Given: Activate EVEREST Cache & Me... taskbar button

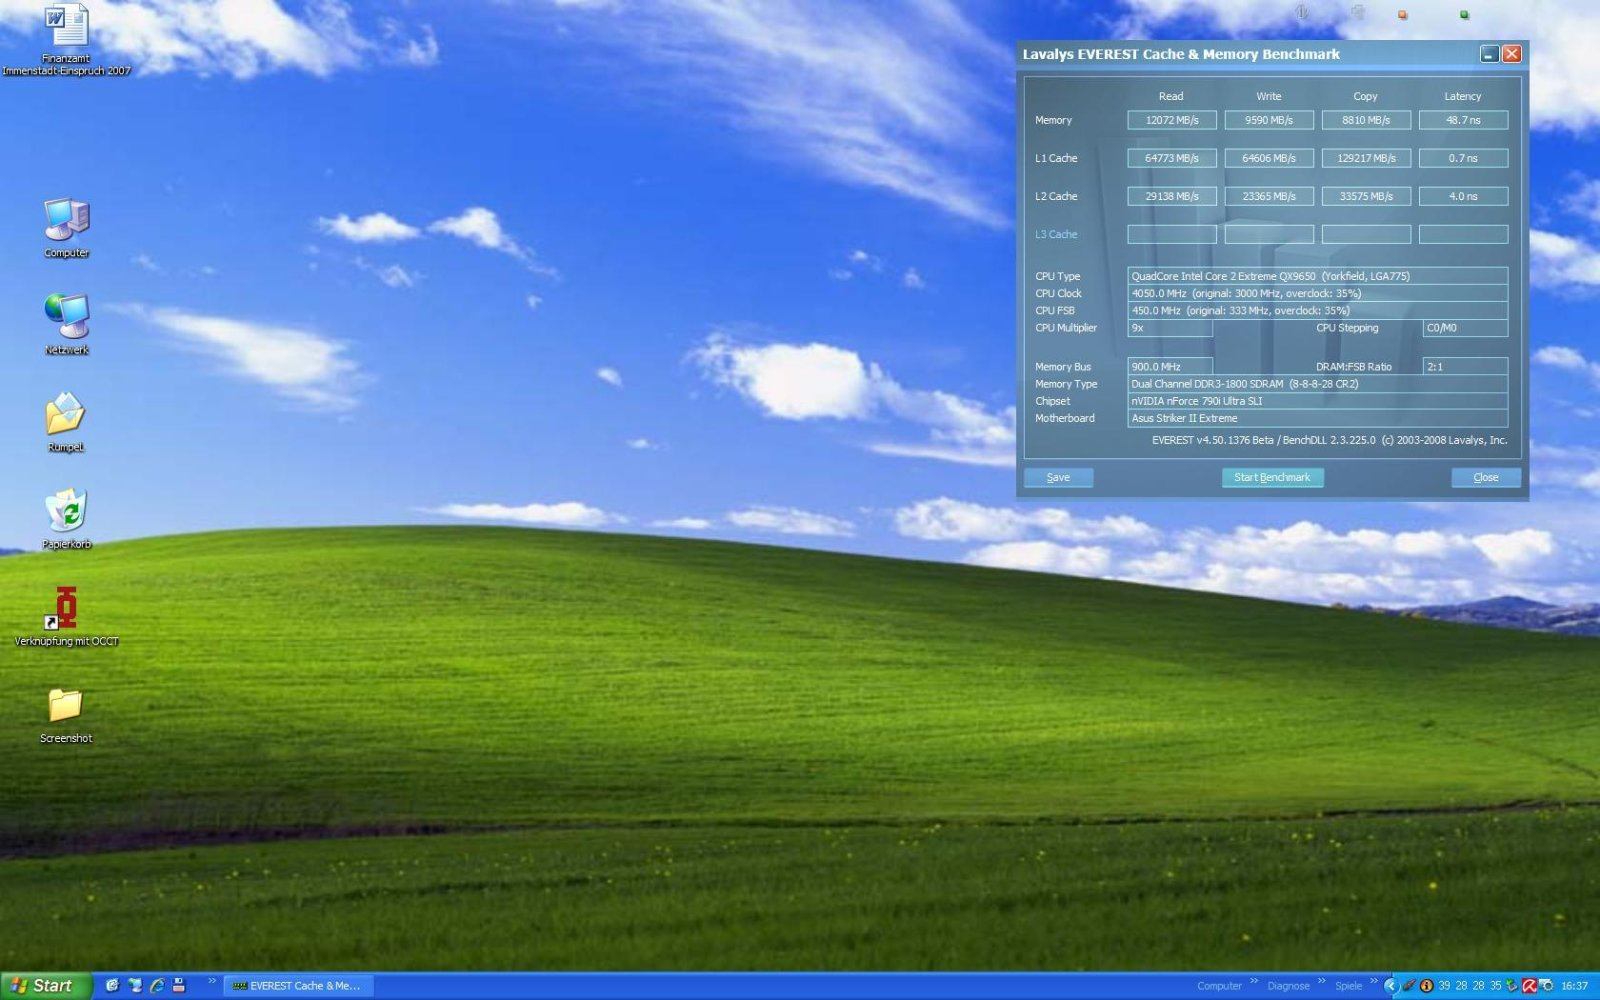Looking at the screenshot, I should pos(298,985).
